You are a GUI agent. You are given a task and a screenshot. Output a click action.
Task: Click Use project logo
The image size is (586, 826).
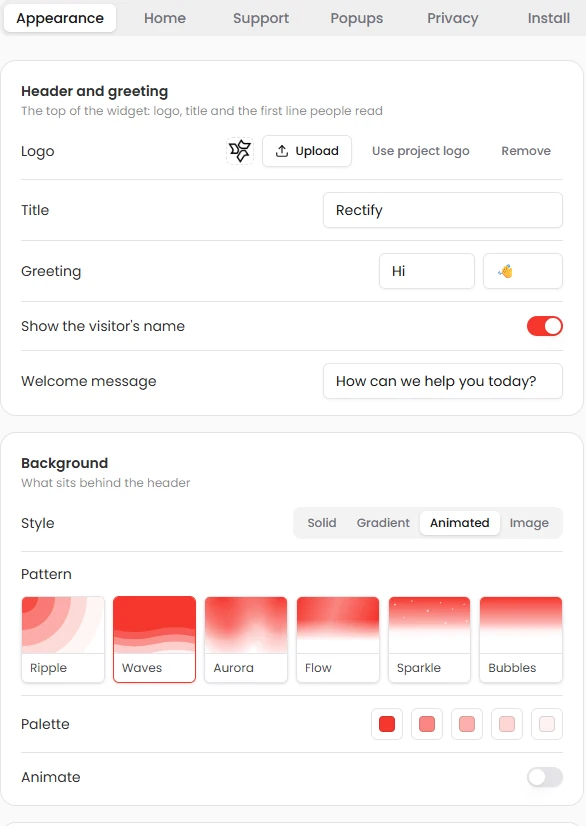pos(421,151)
